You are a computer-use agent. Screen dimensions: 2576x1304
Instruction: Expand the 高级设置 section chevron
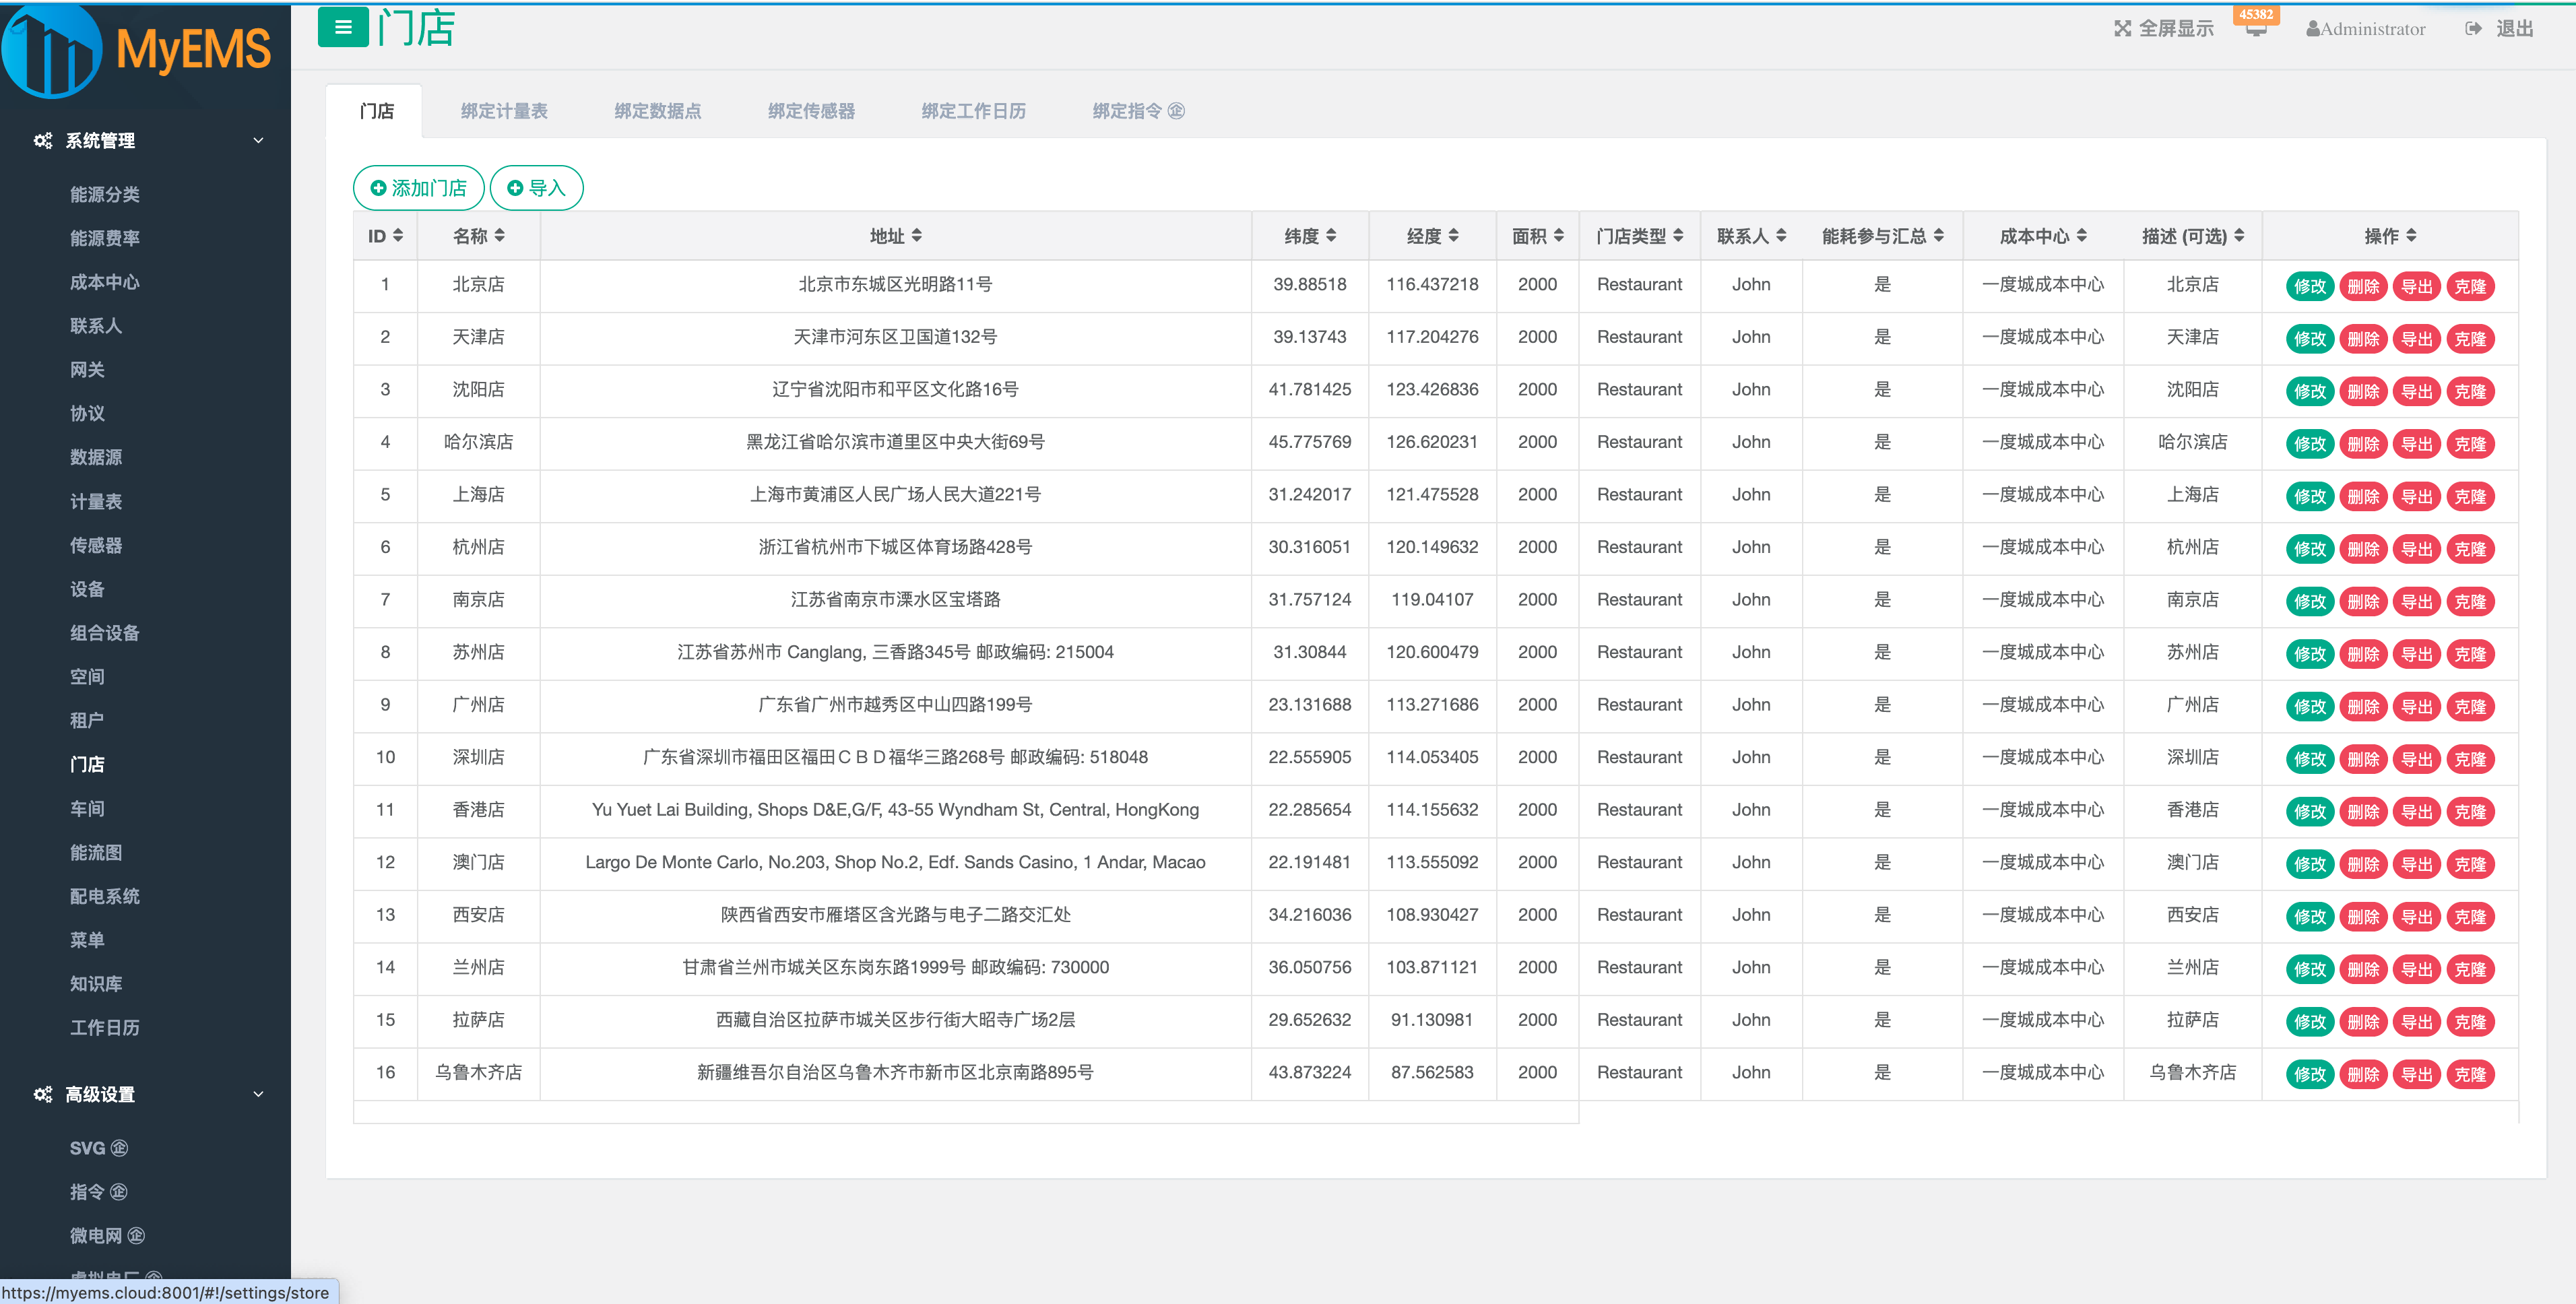pos(258,1095)
